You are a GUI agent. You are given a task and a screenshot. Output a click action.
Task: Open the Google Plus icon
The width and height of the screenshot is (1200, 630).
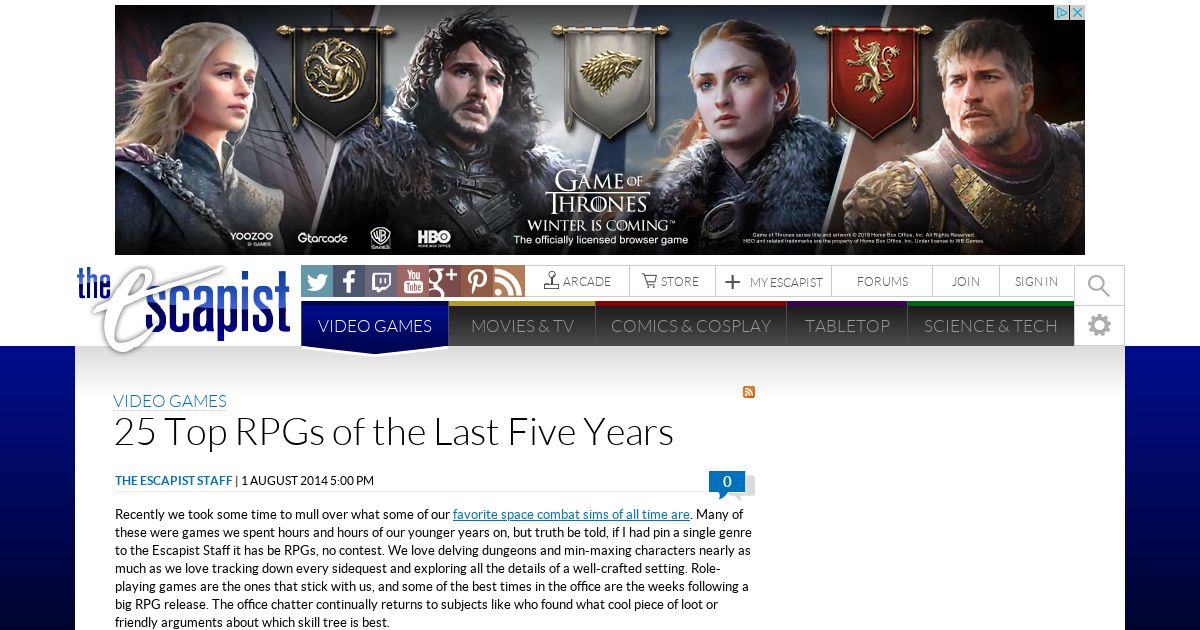445,281
